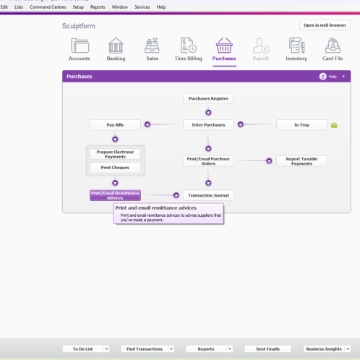Open the Inventory command centre icon
The image size is (360, 360).
[296, 46]
